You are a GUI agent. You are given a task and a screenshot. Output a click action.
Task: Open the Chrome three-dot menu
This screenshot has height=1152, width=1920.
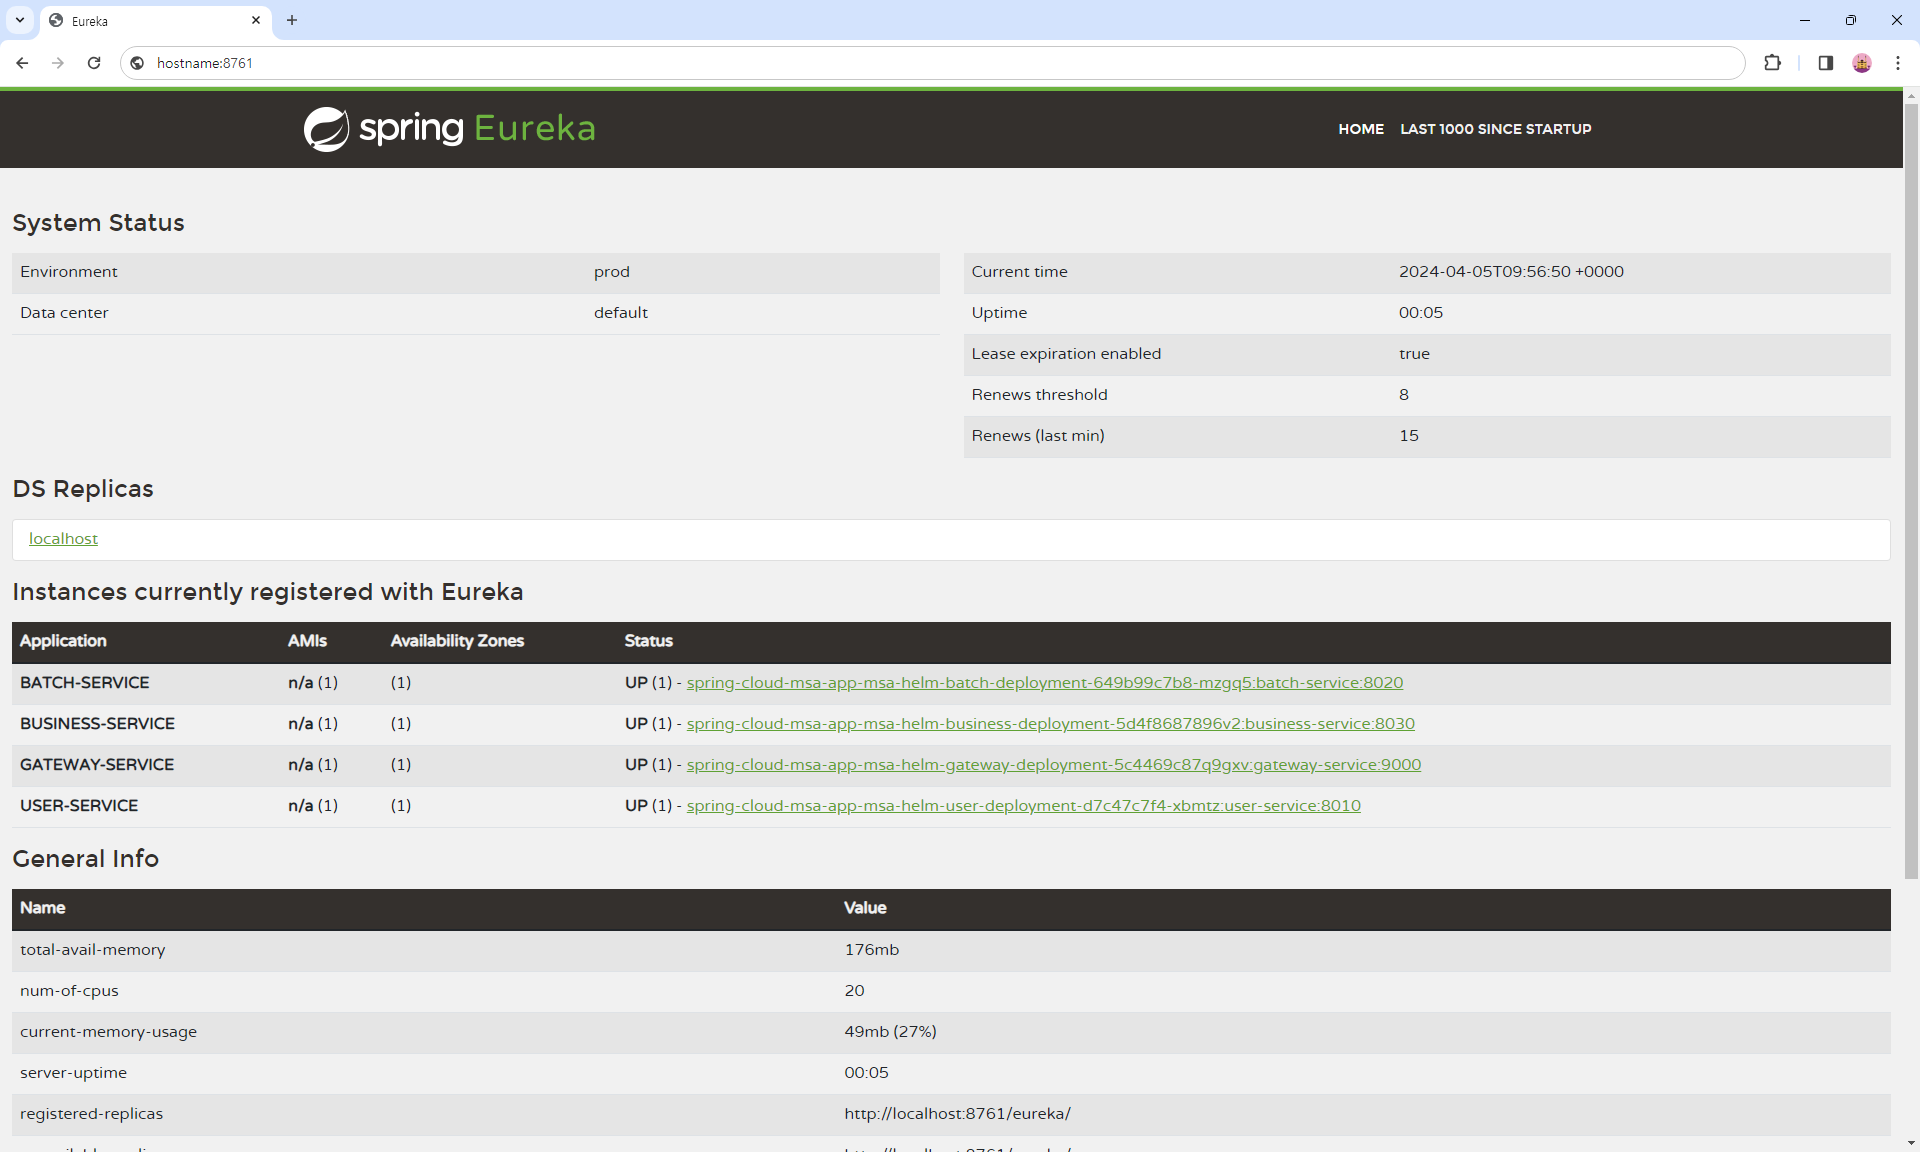tap(1897, 63)
